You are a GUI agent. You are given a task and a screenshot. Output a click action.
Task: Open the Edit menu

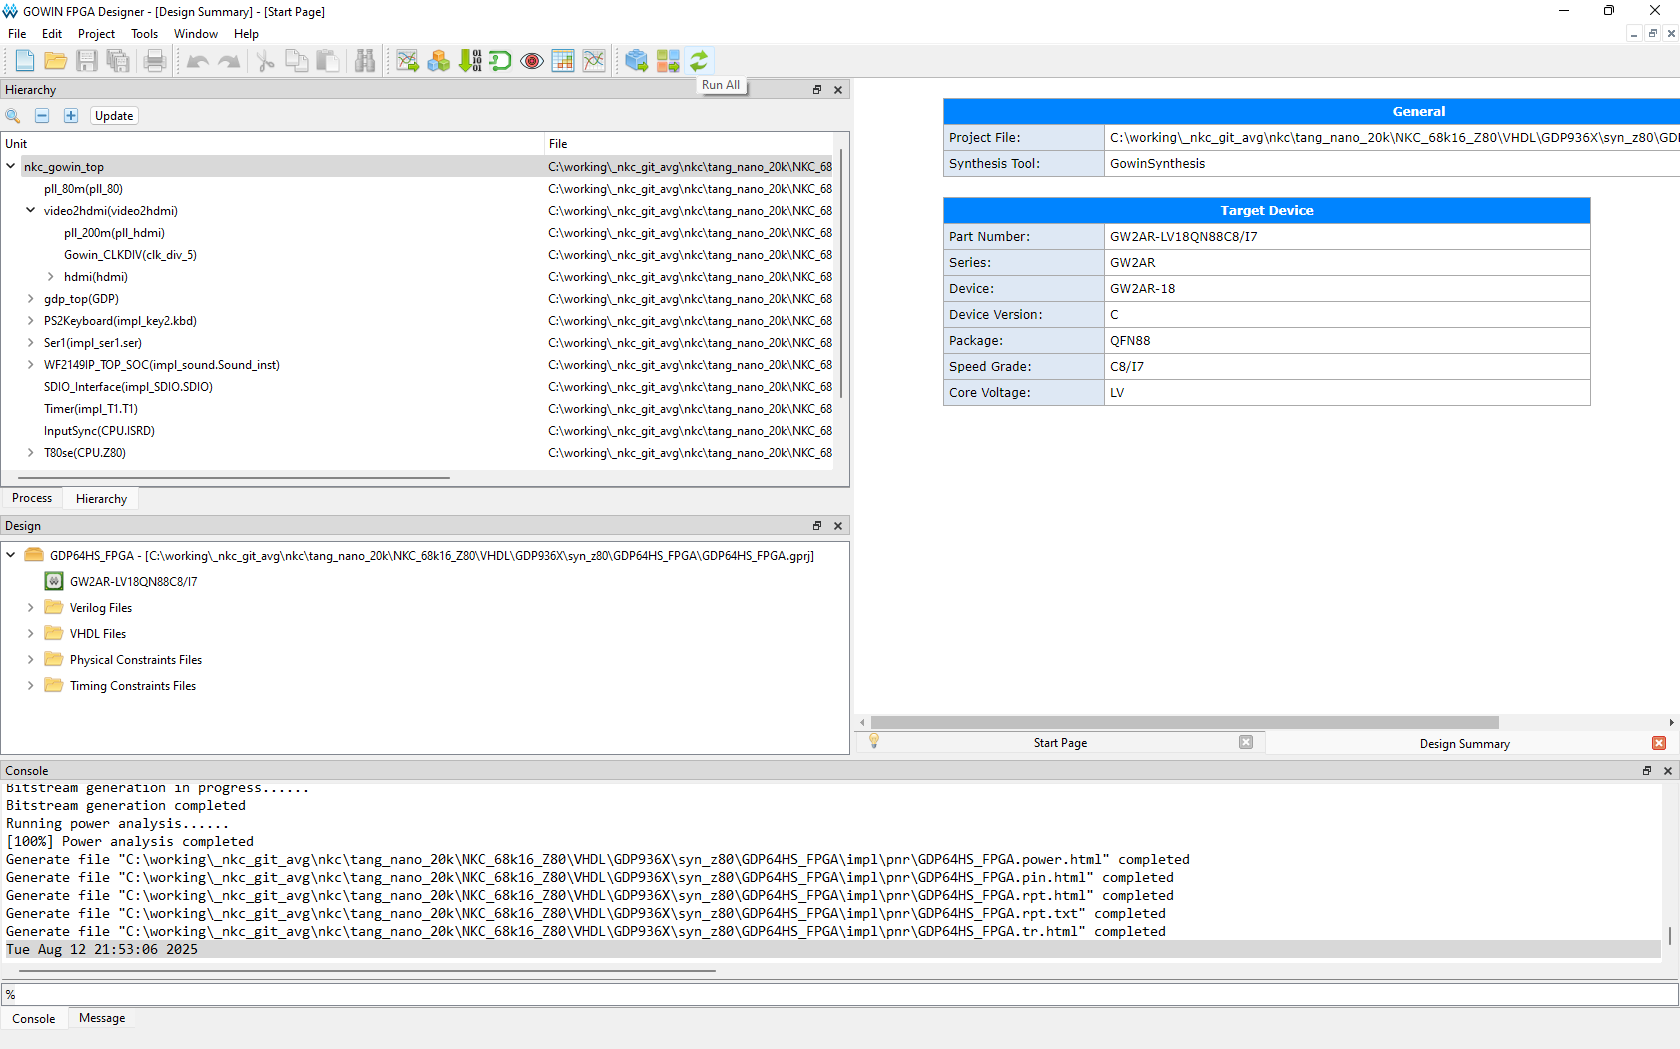52,34
